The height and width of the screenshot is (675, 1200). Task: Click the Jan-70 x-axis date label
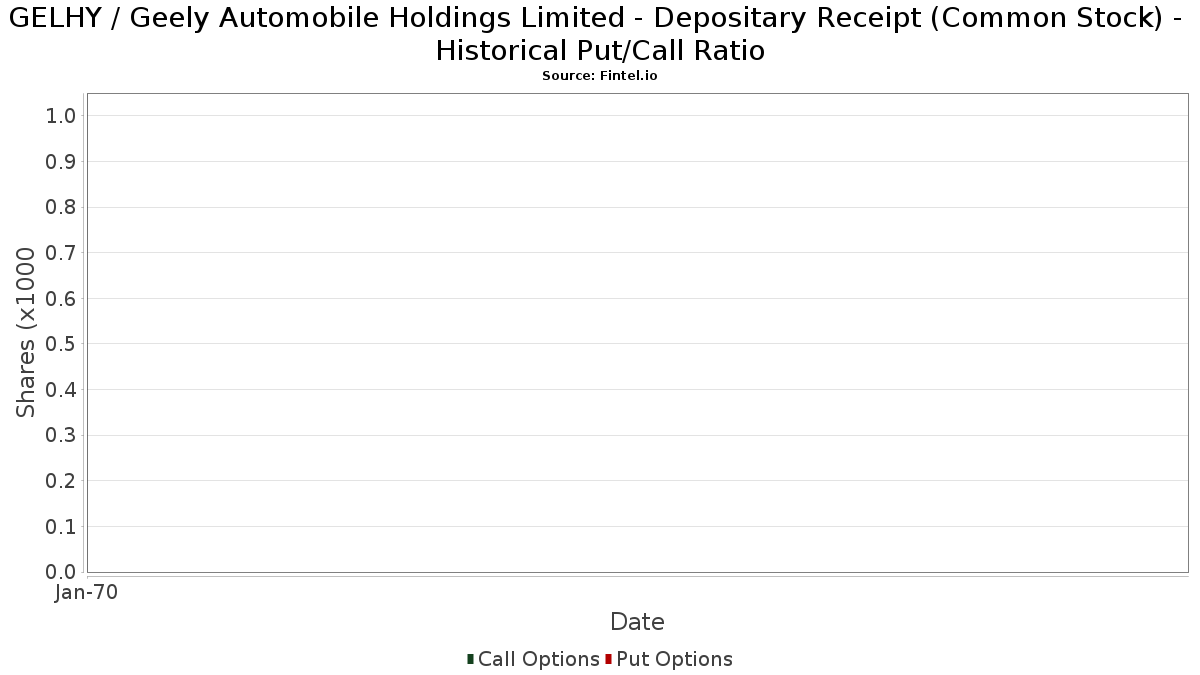tap(86, 593)
